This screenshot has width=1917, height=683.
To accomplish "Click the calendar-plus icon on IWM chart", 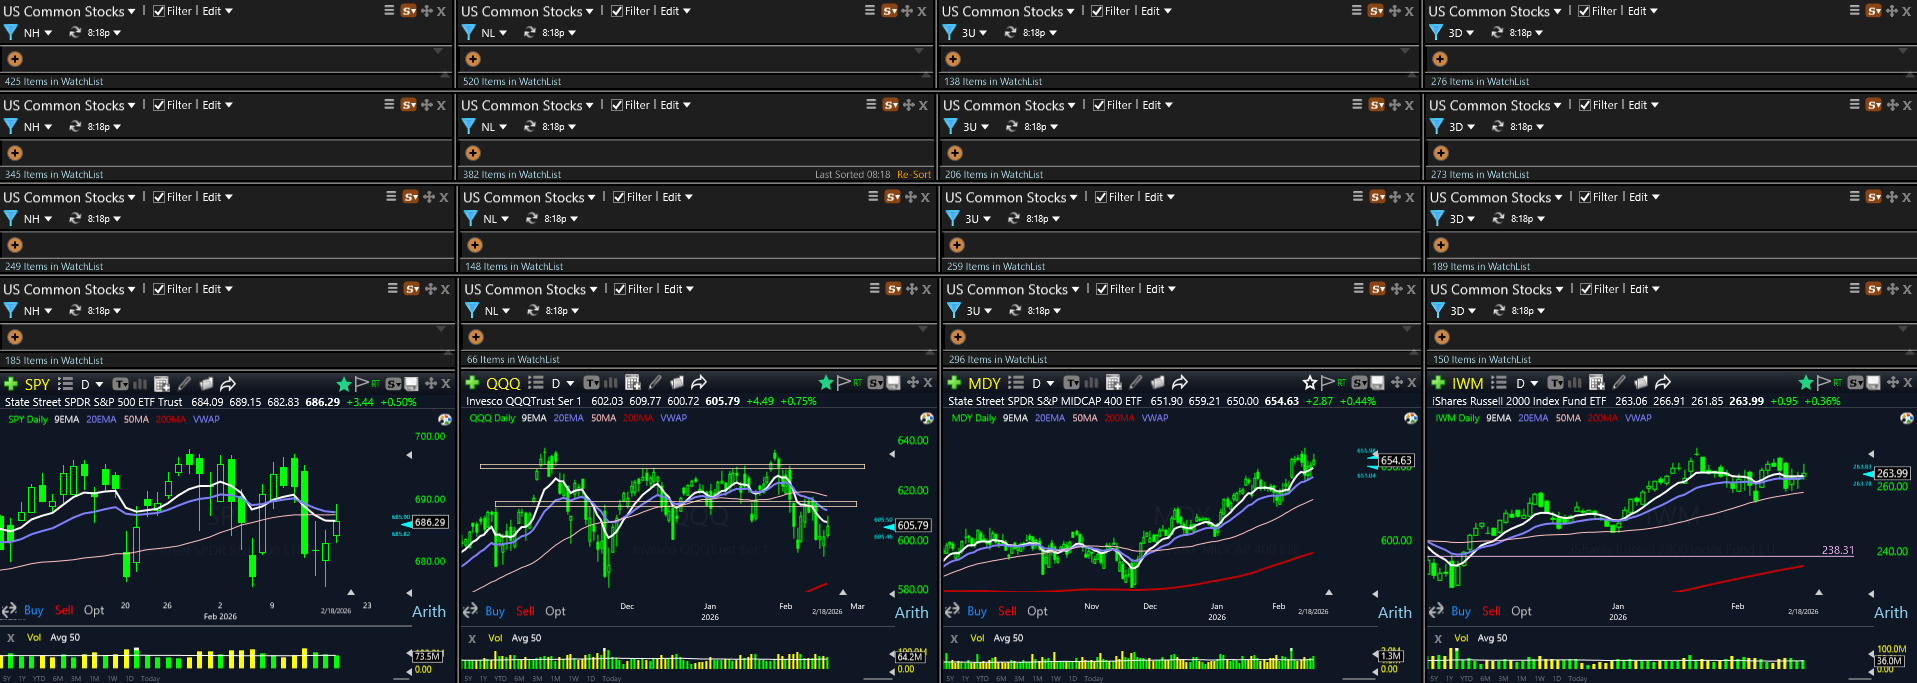I will pos(1597,383).
